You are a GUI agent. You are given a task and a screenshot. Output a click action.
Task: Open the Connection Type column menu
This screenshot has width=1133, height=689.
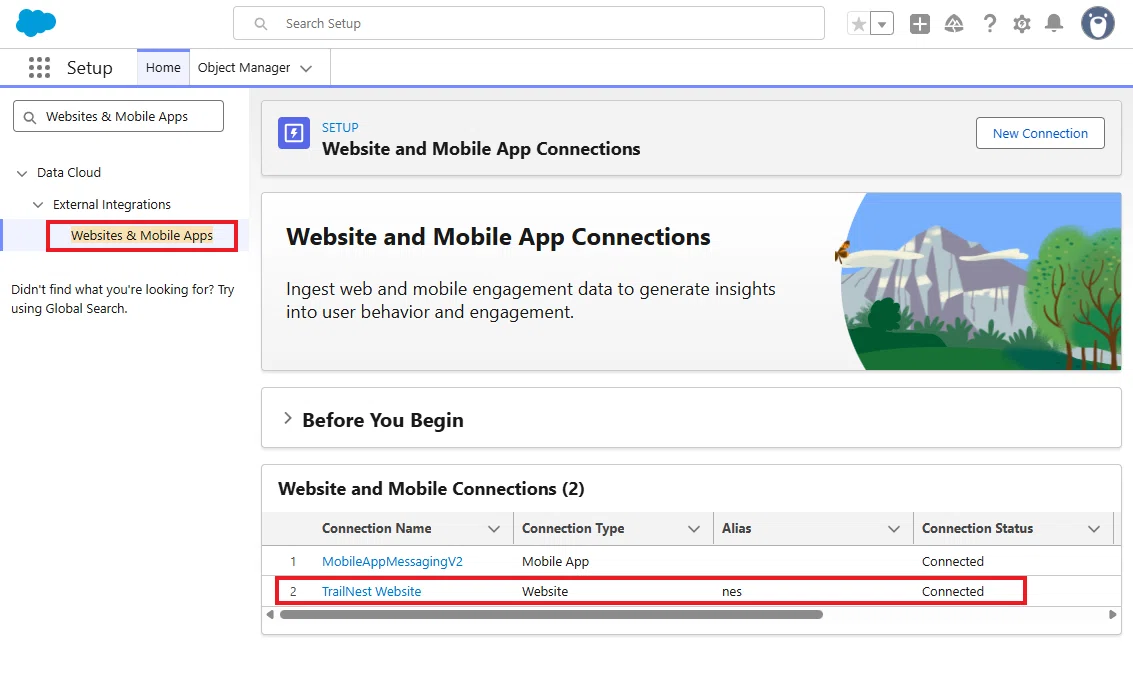[694, 529]
